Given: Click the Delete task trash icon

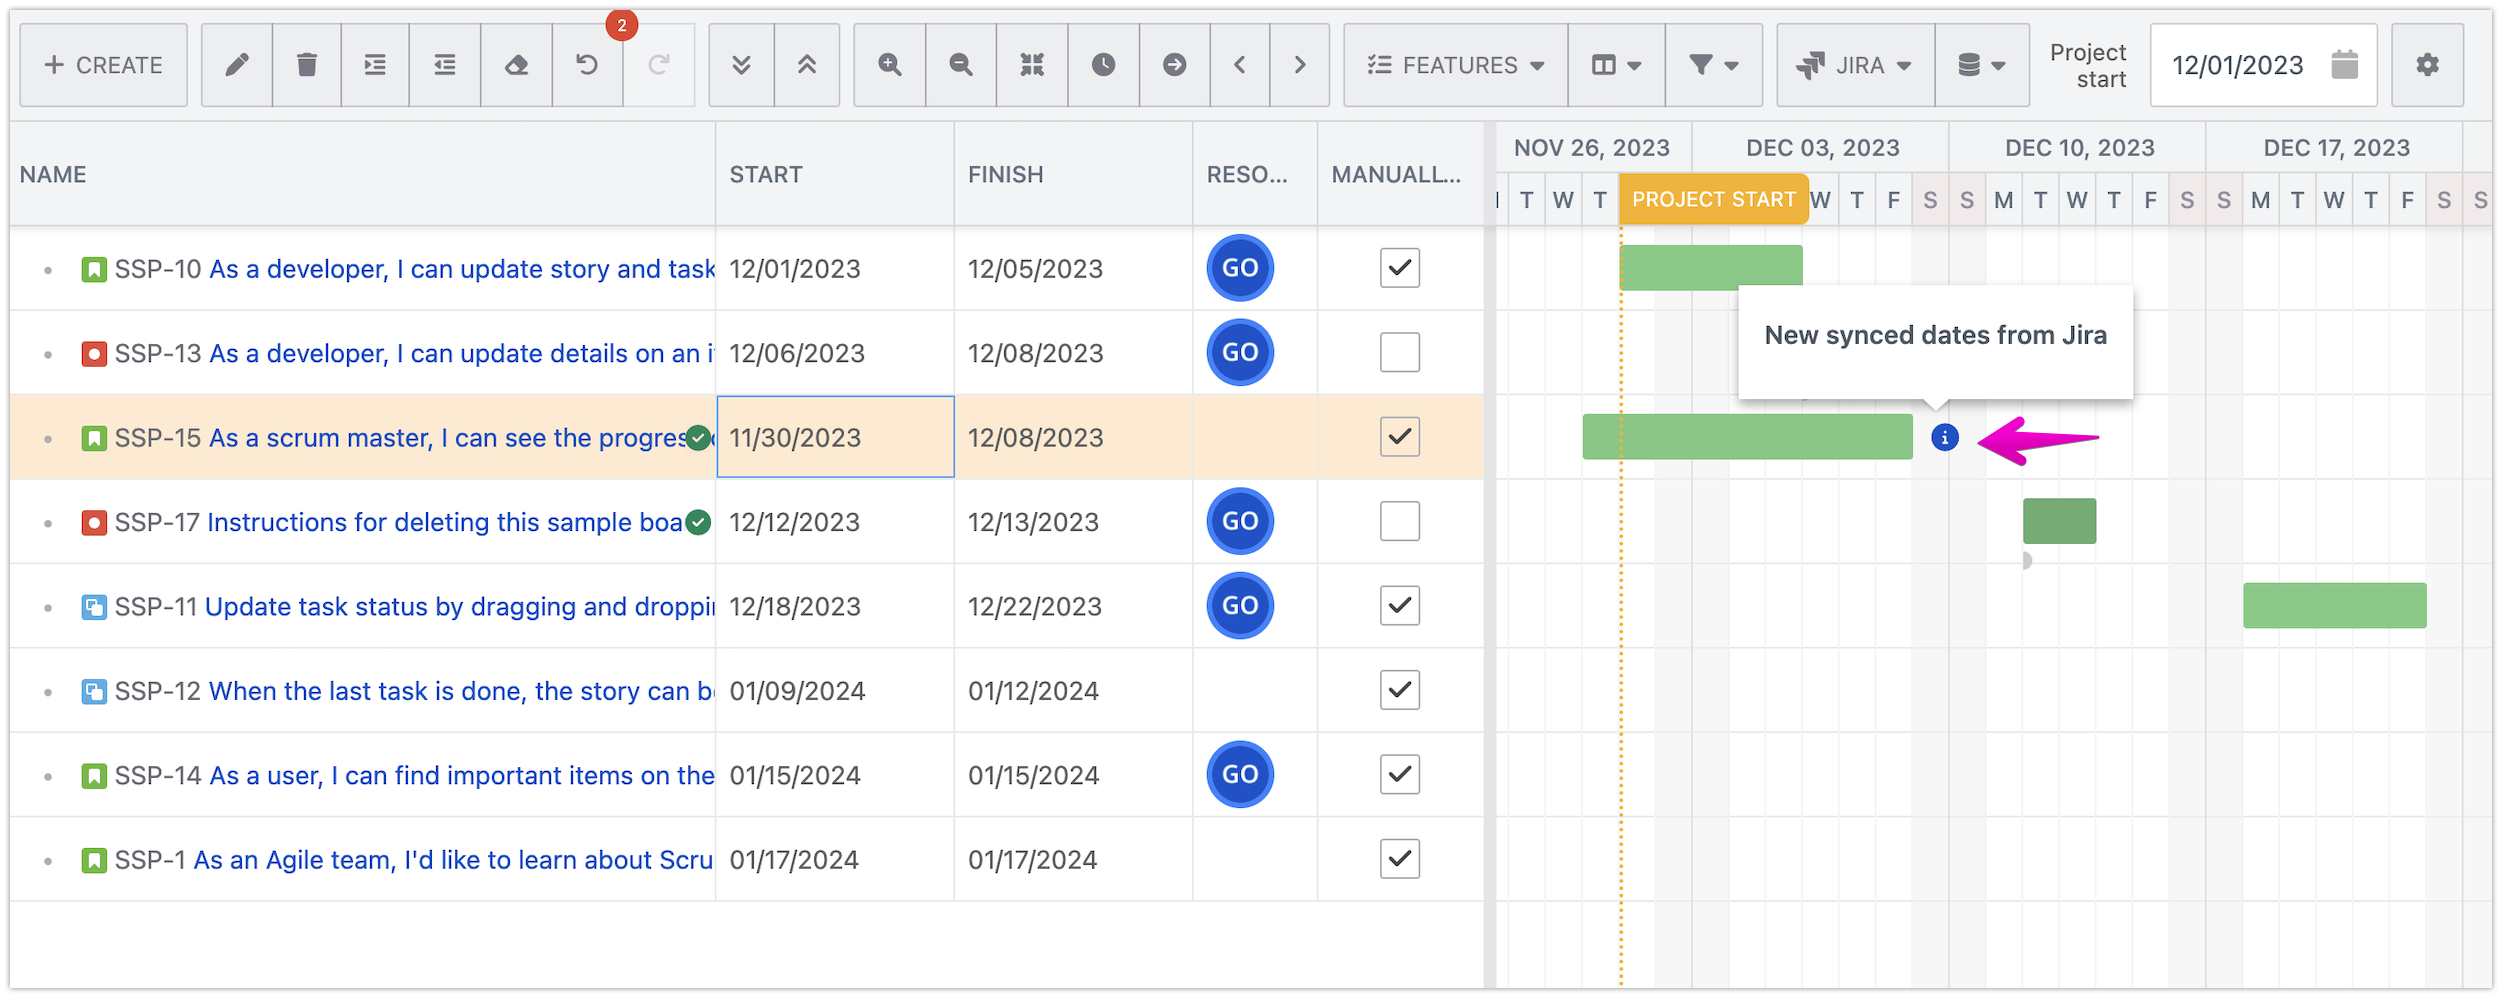Looking at the screenshot, I should [306, 65].
